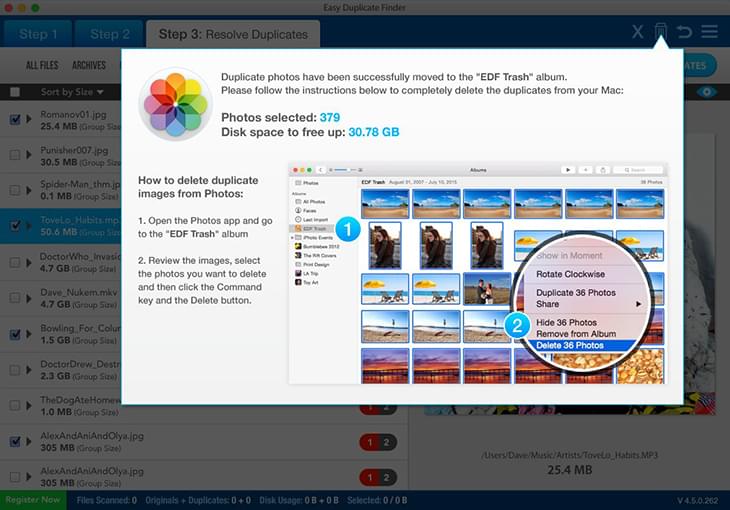730x510 pixels.
Task: Click the Register Now button
Action: click(x=33, y=500)
